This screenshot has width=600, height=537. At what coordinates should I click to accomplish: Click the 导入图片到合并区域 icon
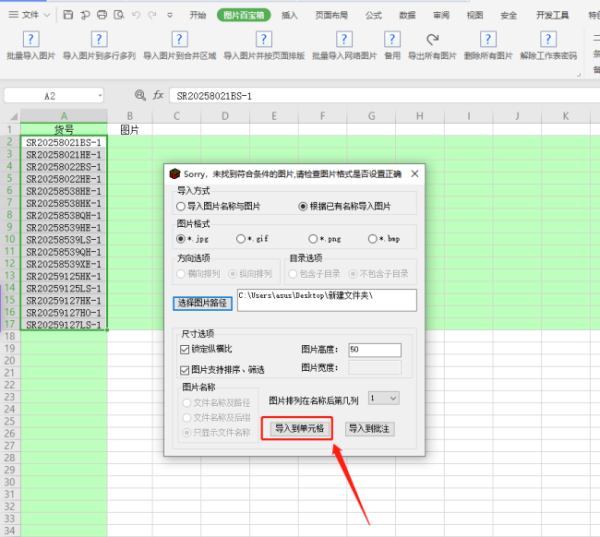pos(179,39)
